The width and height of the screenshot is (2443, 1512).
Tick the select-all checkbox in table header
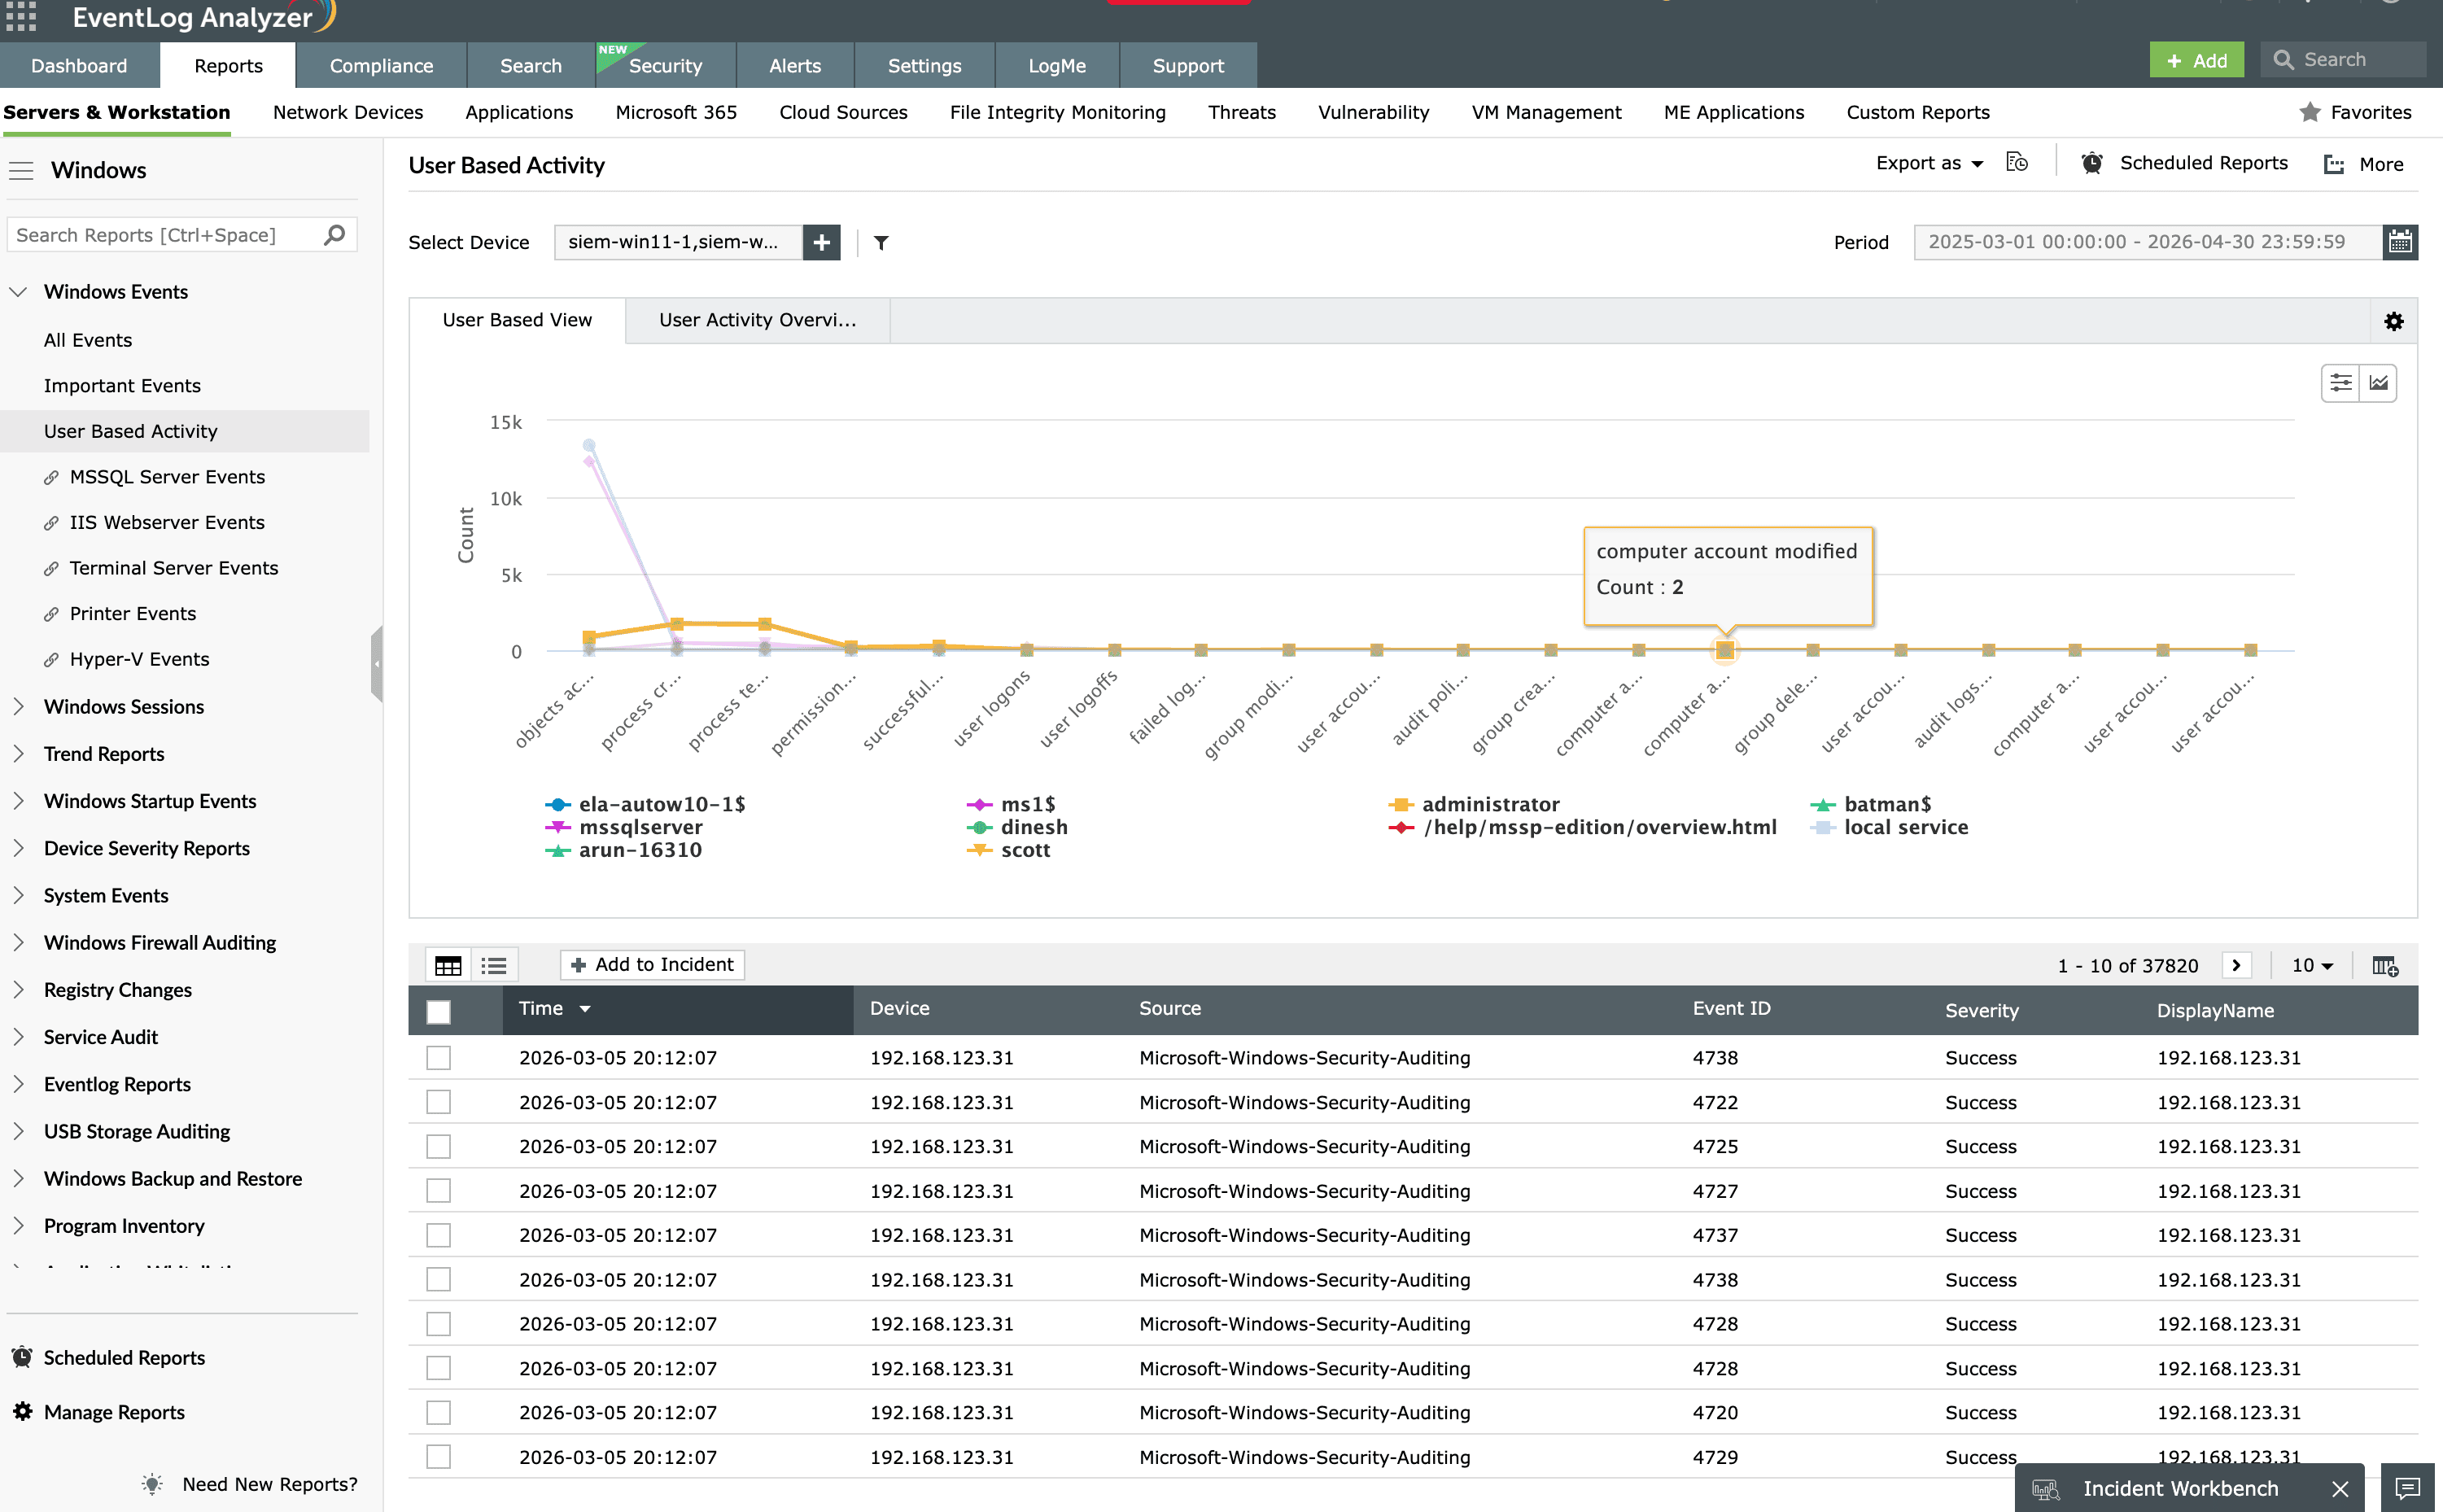(x=438, y=1011)
